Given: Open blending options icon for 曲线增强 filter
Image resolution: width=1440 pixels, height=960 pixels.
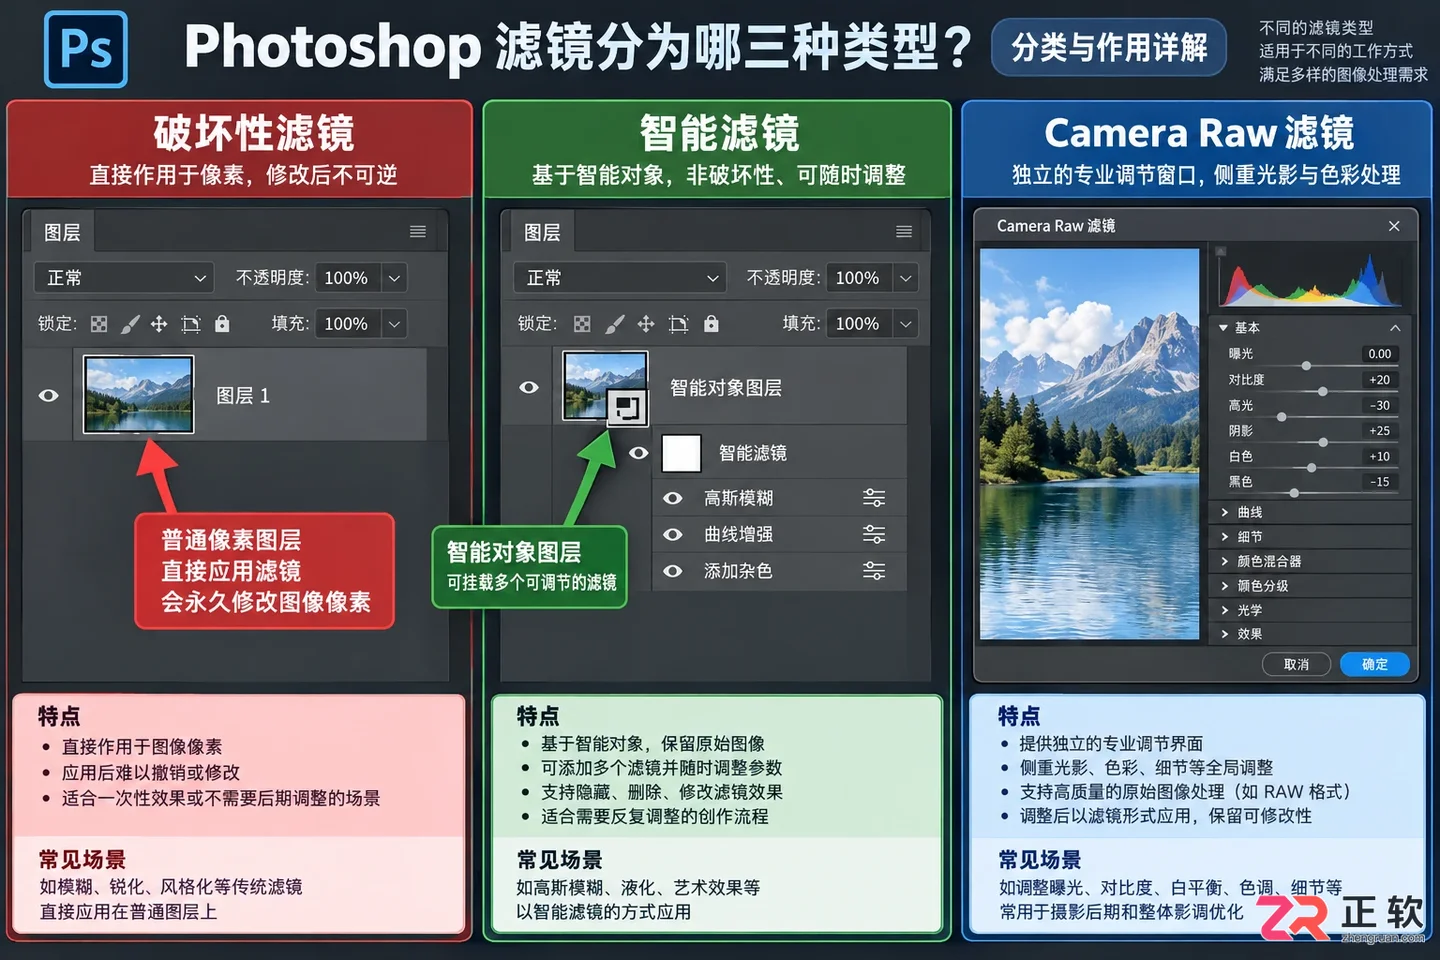Looking at the screenshot, I should (x=874, y=534).
